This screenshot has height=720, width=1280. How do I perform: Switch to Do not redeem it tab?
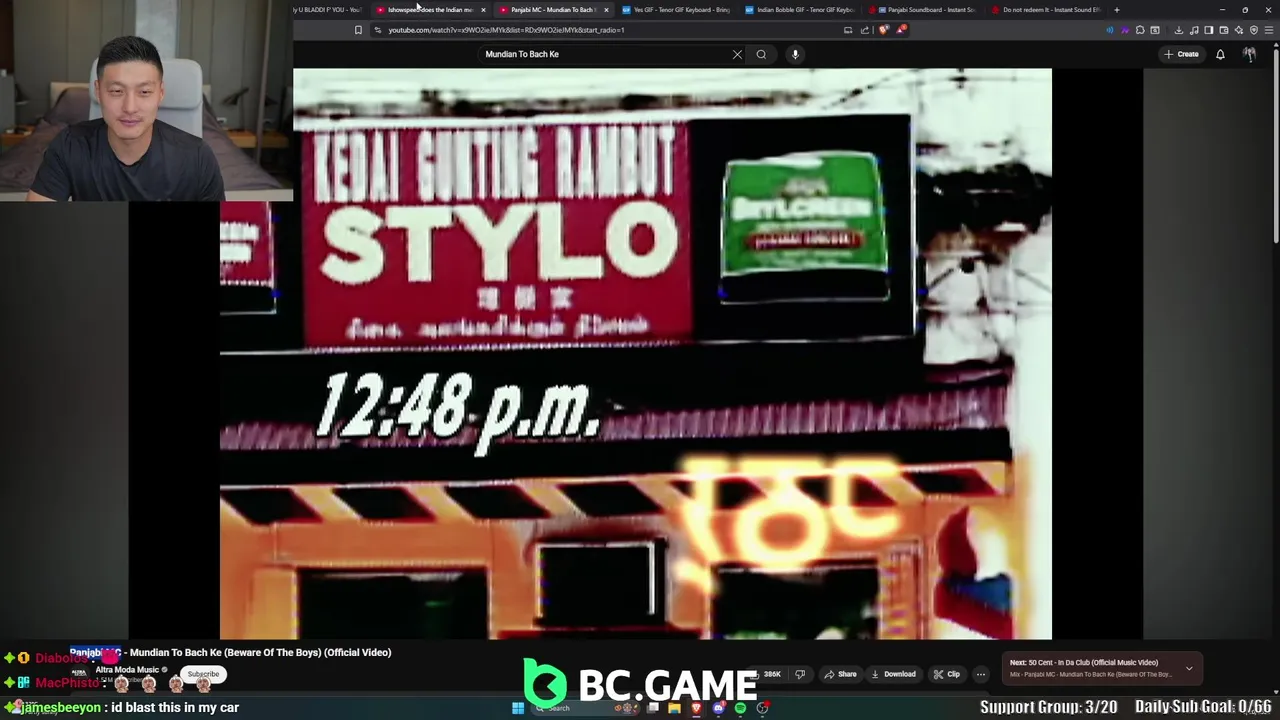1045,10
